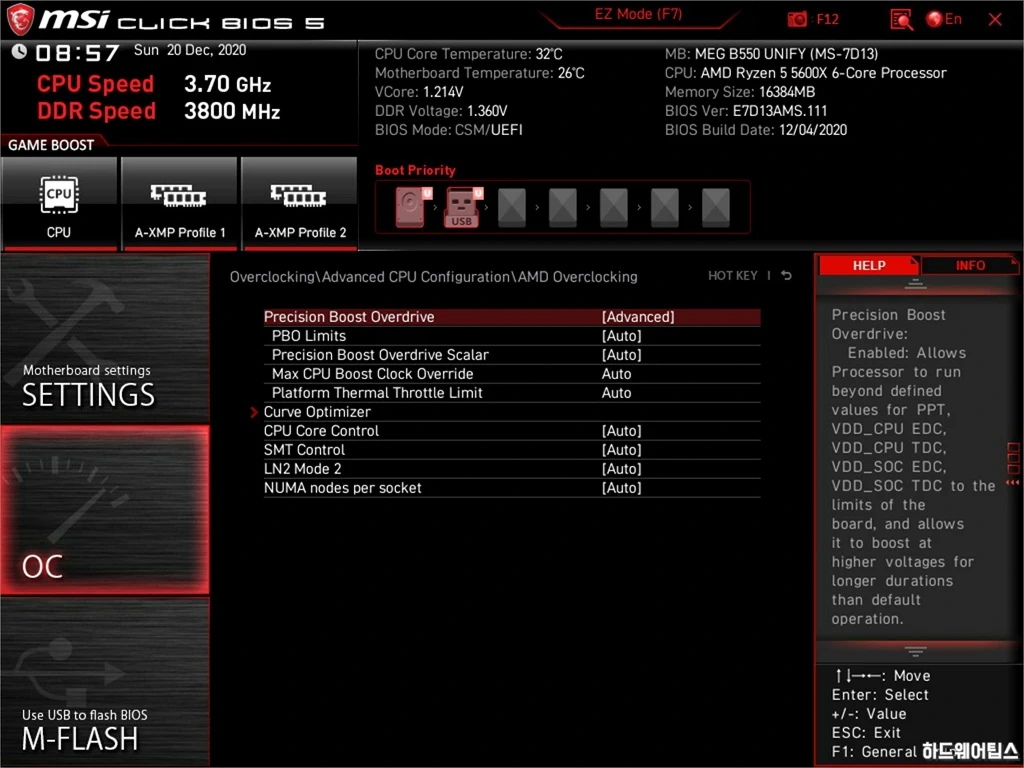Click the DDR Speed 3800 MHz readout
Image resolution: width=1024 pixels, height=768 pixels.
click(x=159, y=111)
